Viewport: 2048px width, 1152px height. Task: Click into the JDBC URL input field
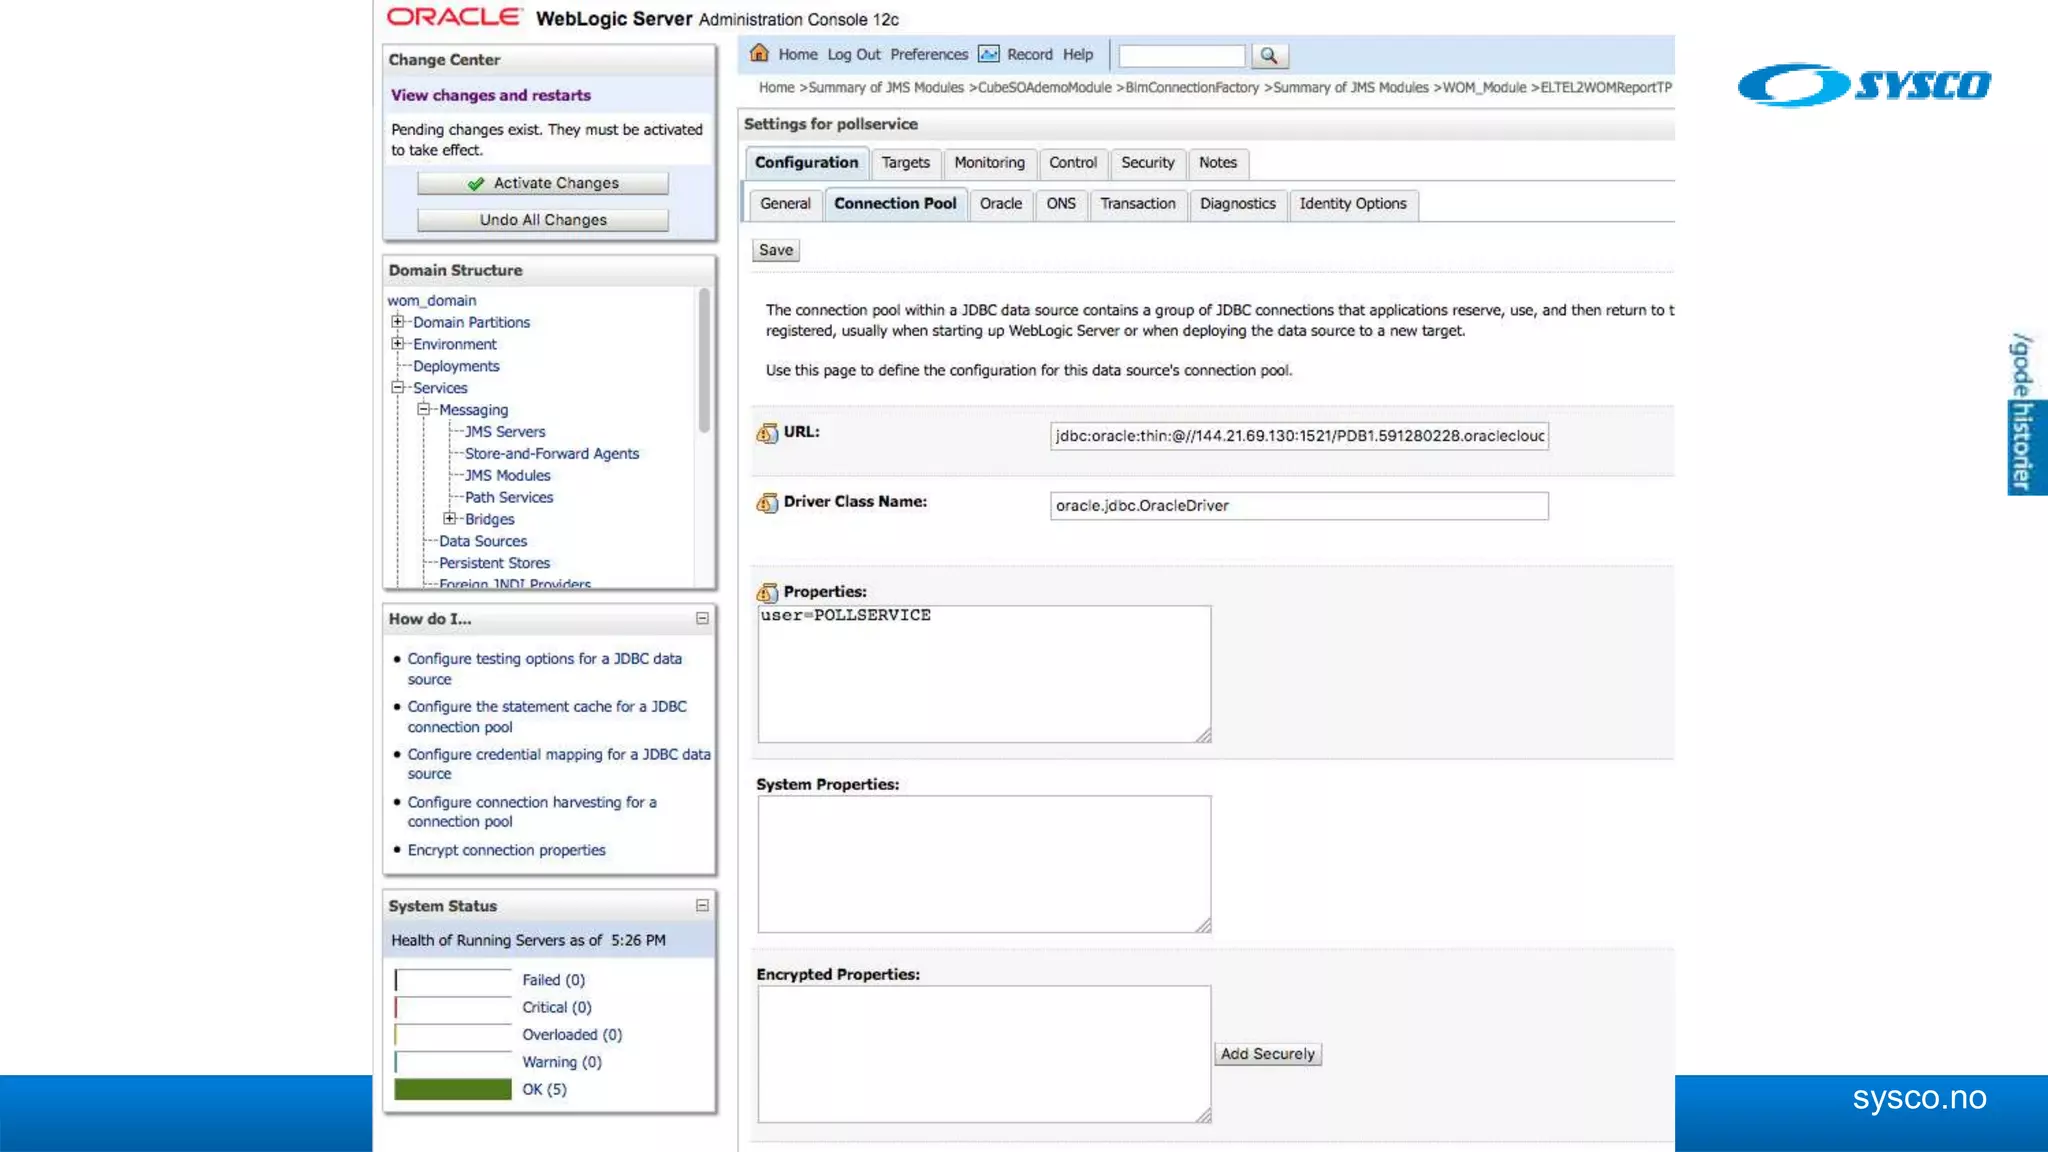click(x=1298, y=436)
